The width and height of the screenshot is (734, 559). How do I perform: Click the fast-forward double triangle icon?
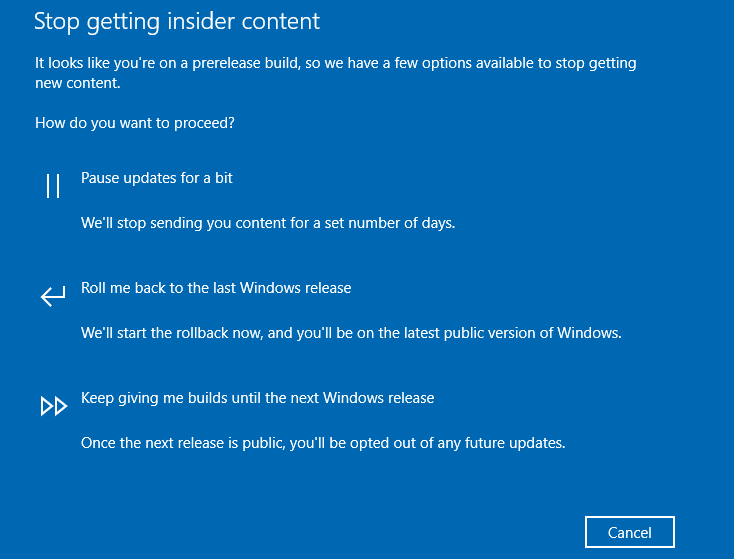pos(54,406)
